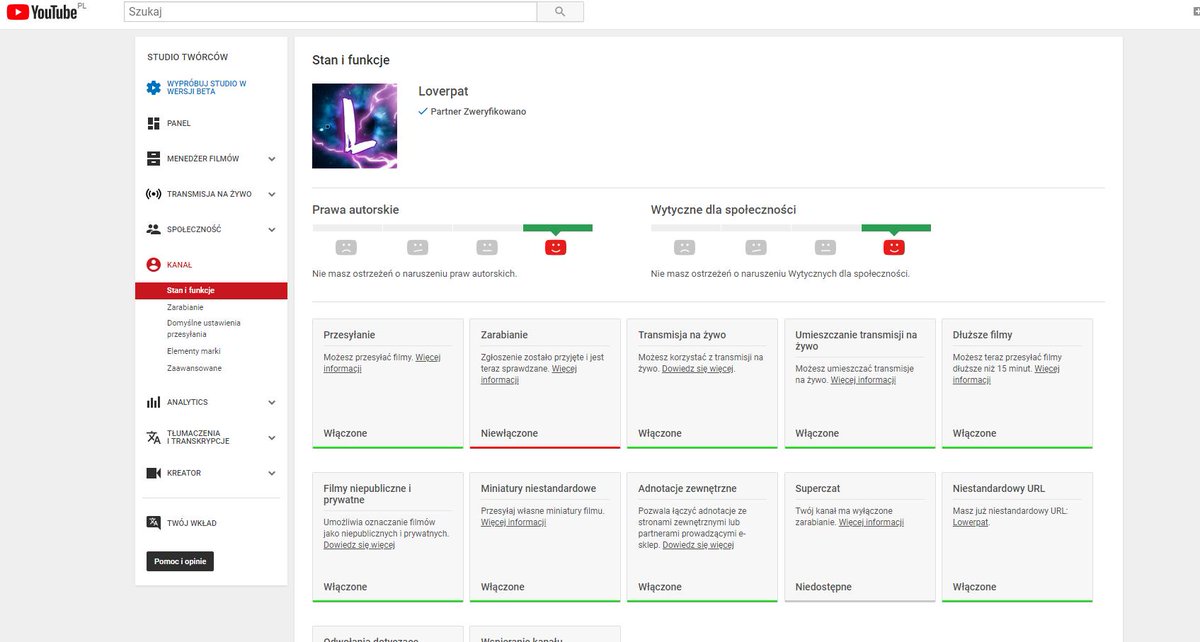Expand the Menedżer filmów section

[272, 159]
